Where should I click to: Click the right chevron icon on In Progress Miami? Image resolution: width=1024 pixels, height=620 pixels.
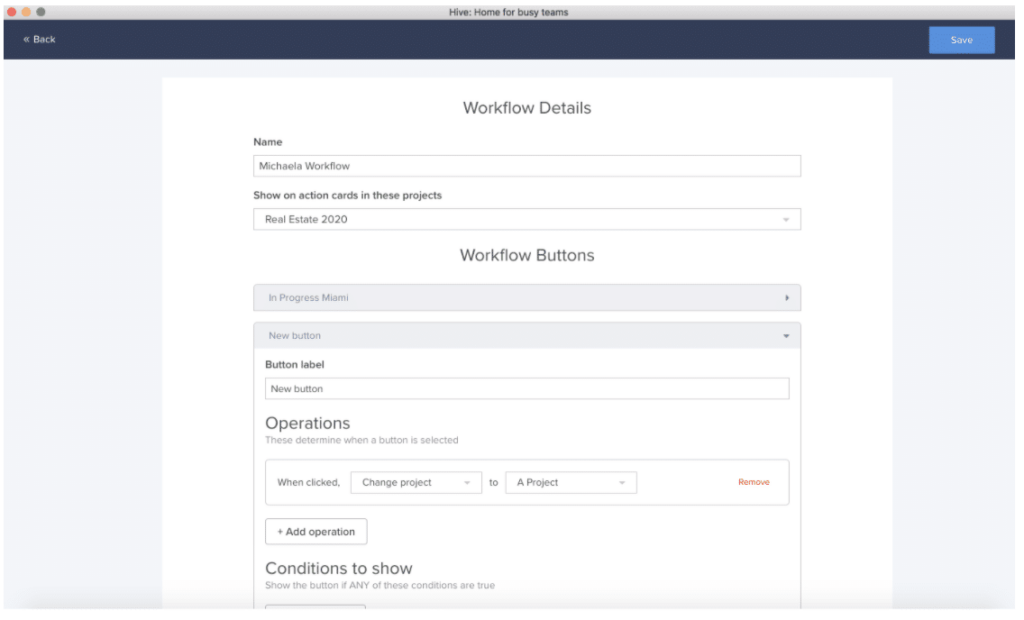tap(787, 297)
